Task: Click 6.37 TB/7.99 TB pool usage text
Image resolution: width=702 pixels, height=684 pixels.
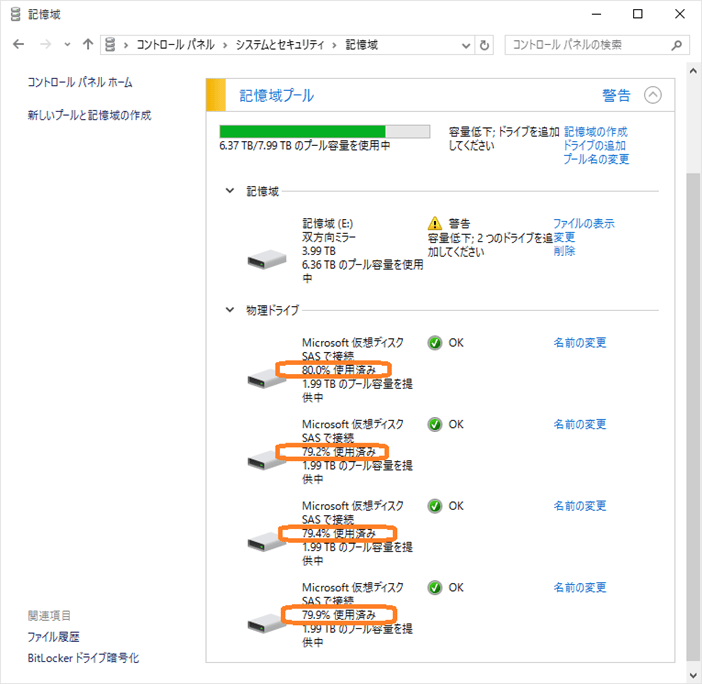Action: (304, 145)
